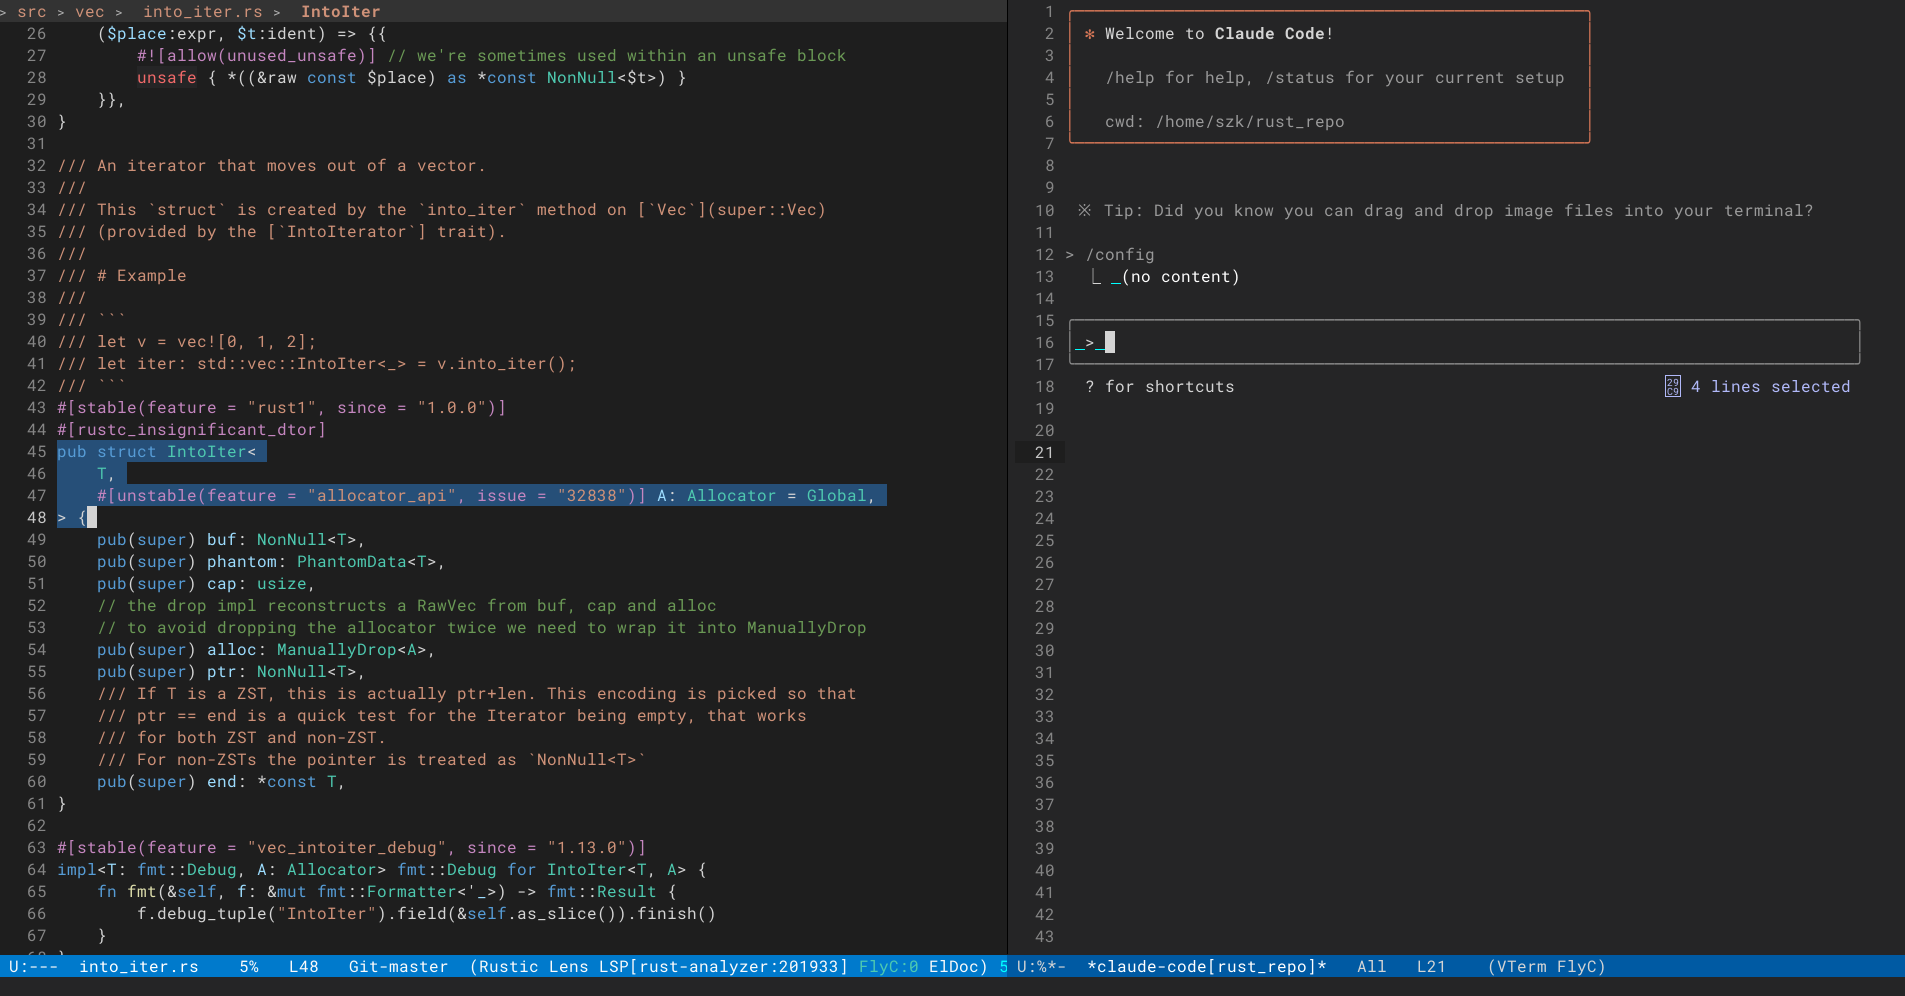Click the "fn fmt(&self, f: &mut fmt::Formatter" line
1905x996 pixels.
point(387,892)
